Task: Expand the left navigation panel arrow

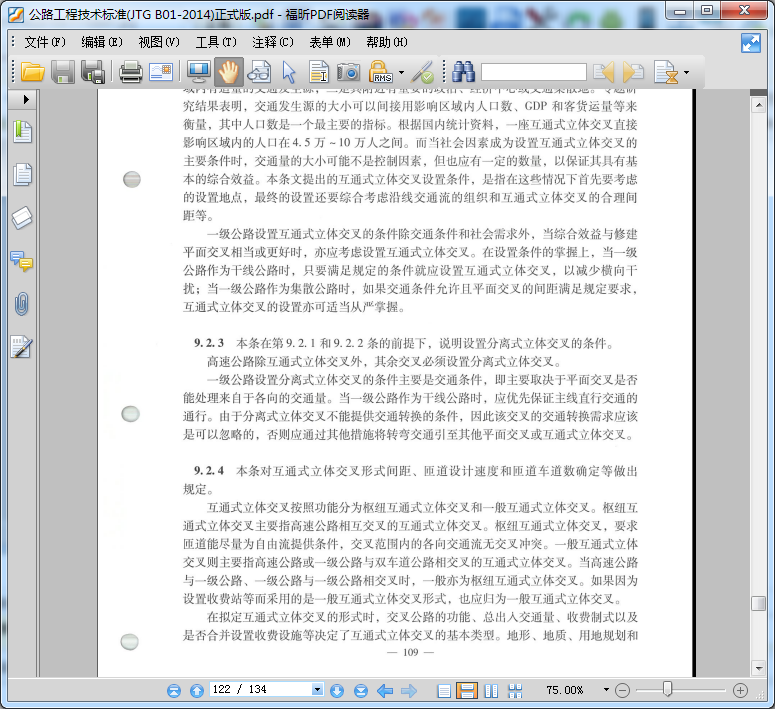Action: coord(26,99)
